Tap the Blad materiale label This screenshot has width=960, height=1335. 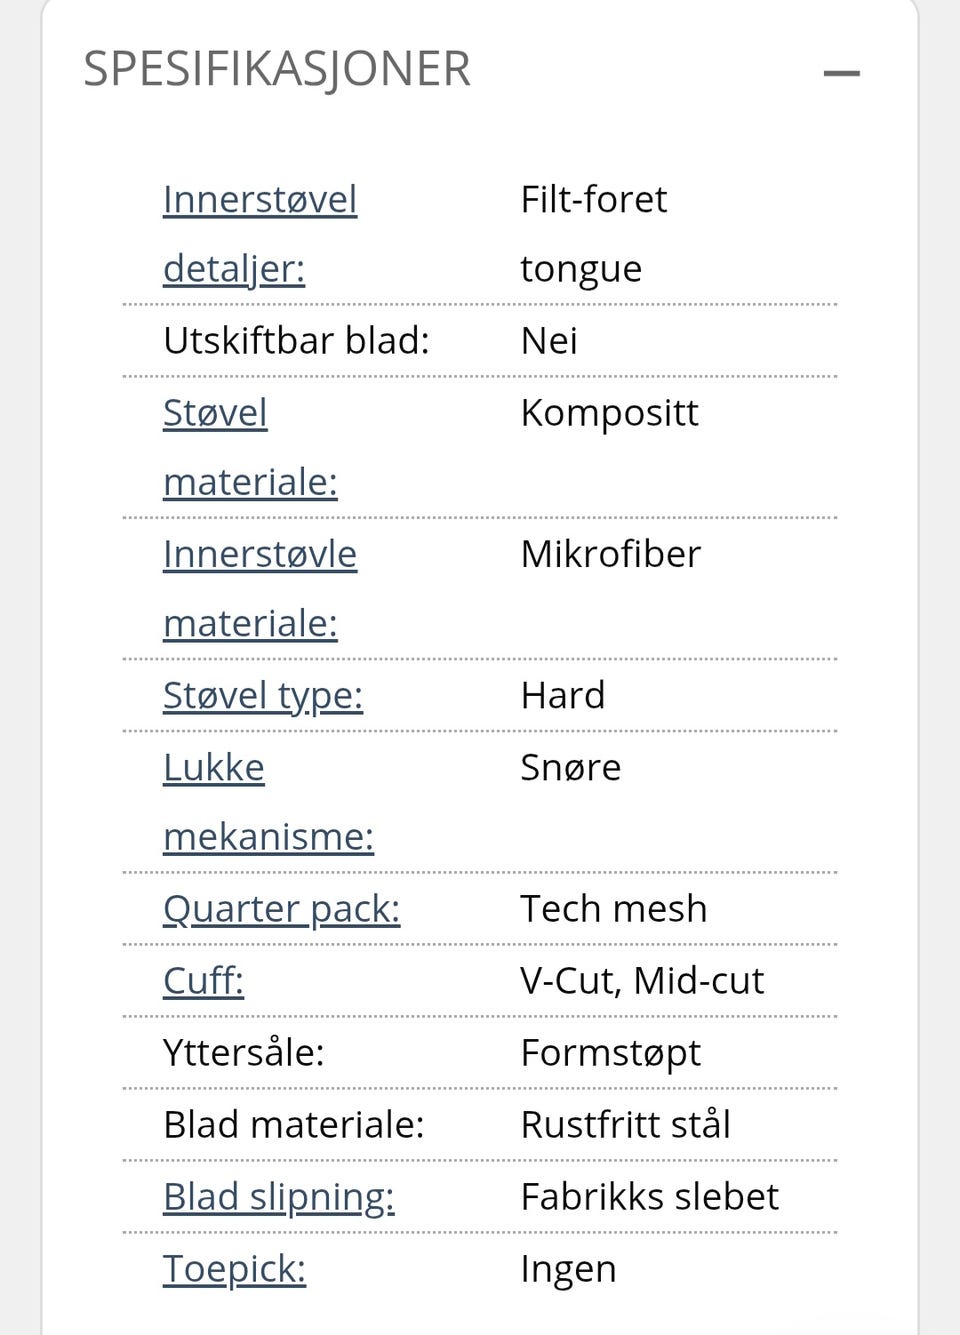click(x=293, y=1124)
